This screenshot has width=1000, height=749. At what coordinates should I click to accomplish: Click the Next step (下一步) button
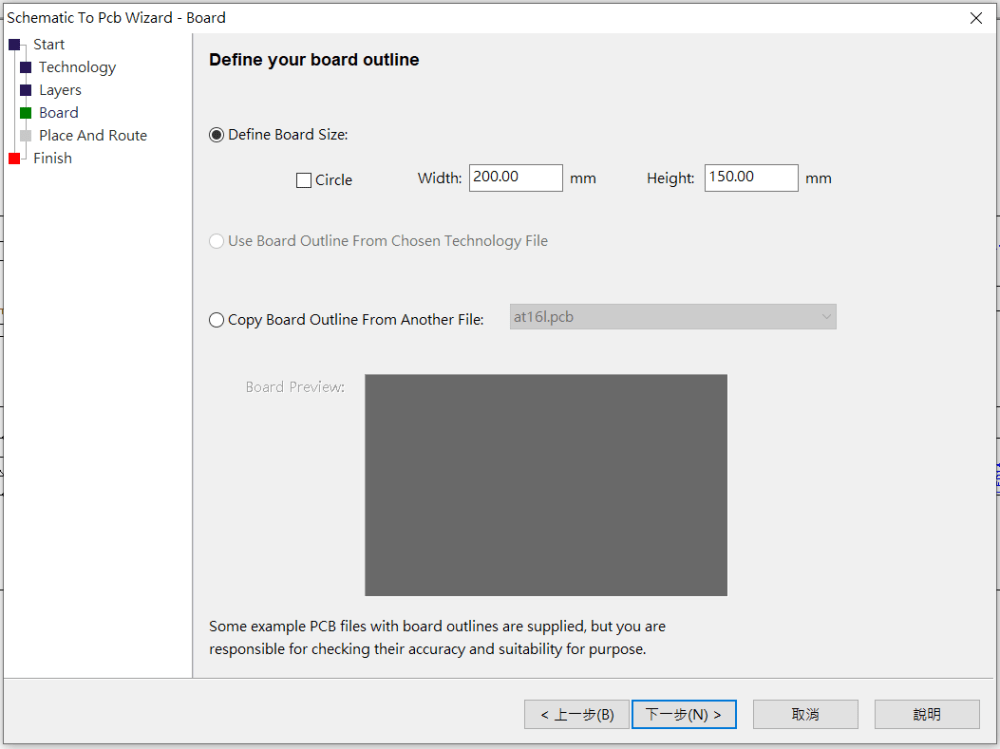(x=684, y=714)
